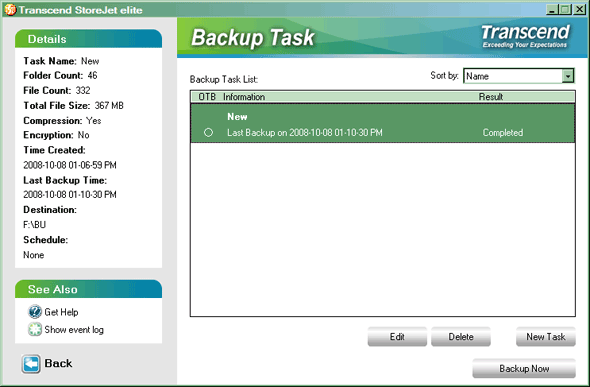Click the Details panel header
Viewport: 590px width, 387px height.
click(x=88, y=39)
